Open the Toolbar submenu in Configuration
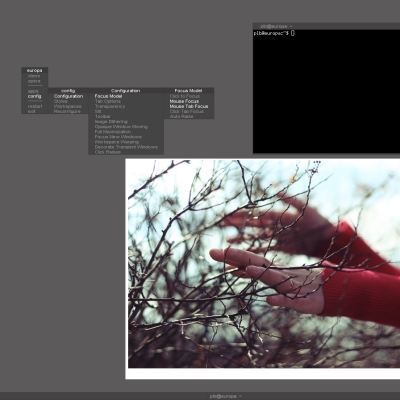400x400 pixels. pyautogui.click(x=126, y=117)
